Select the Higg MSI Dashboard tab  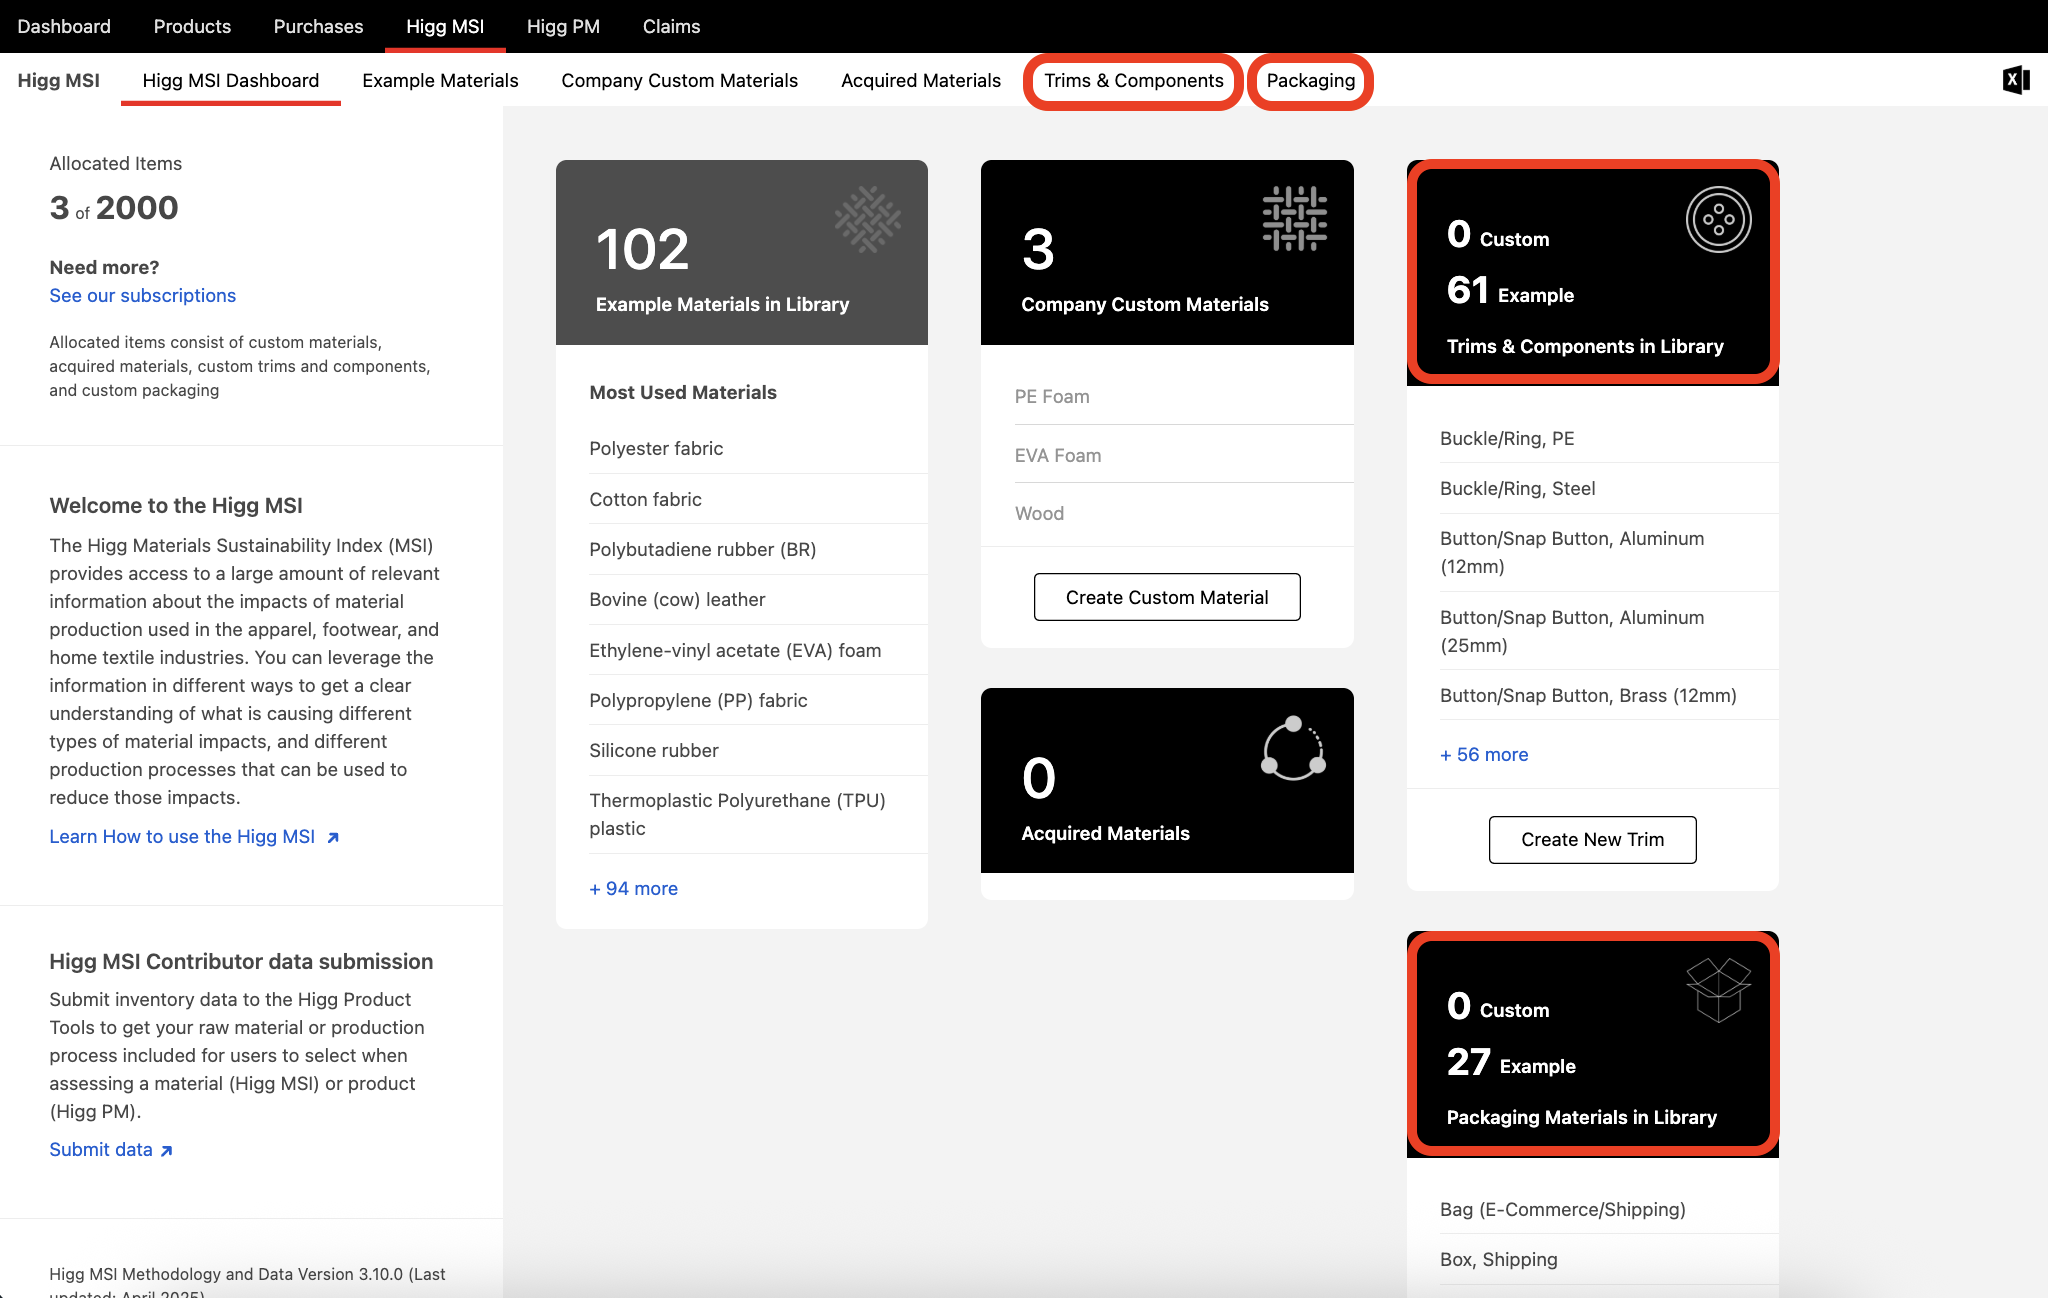(x=231, y=80)
